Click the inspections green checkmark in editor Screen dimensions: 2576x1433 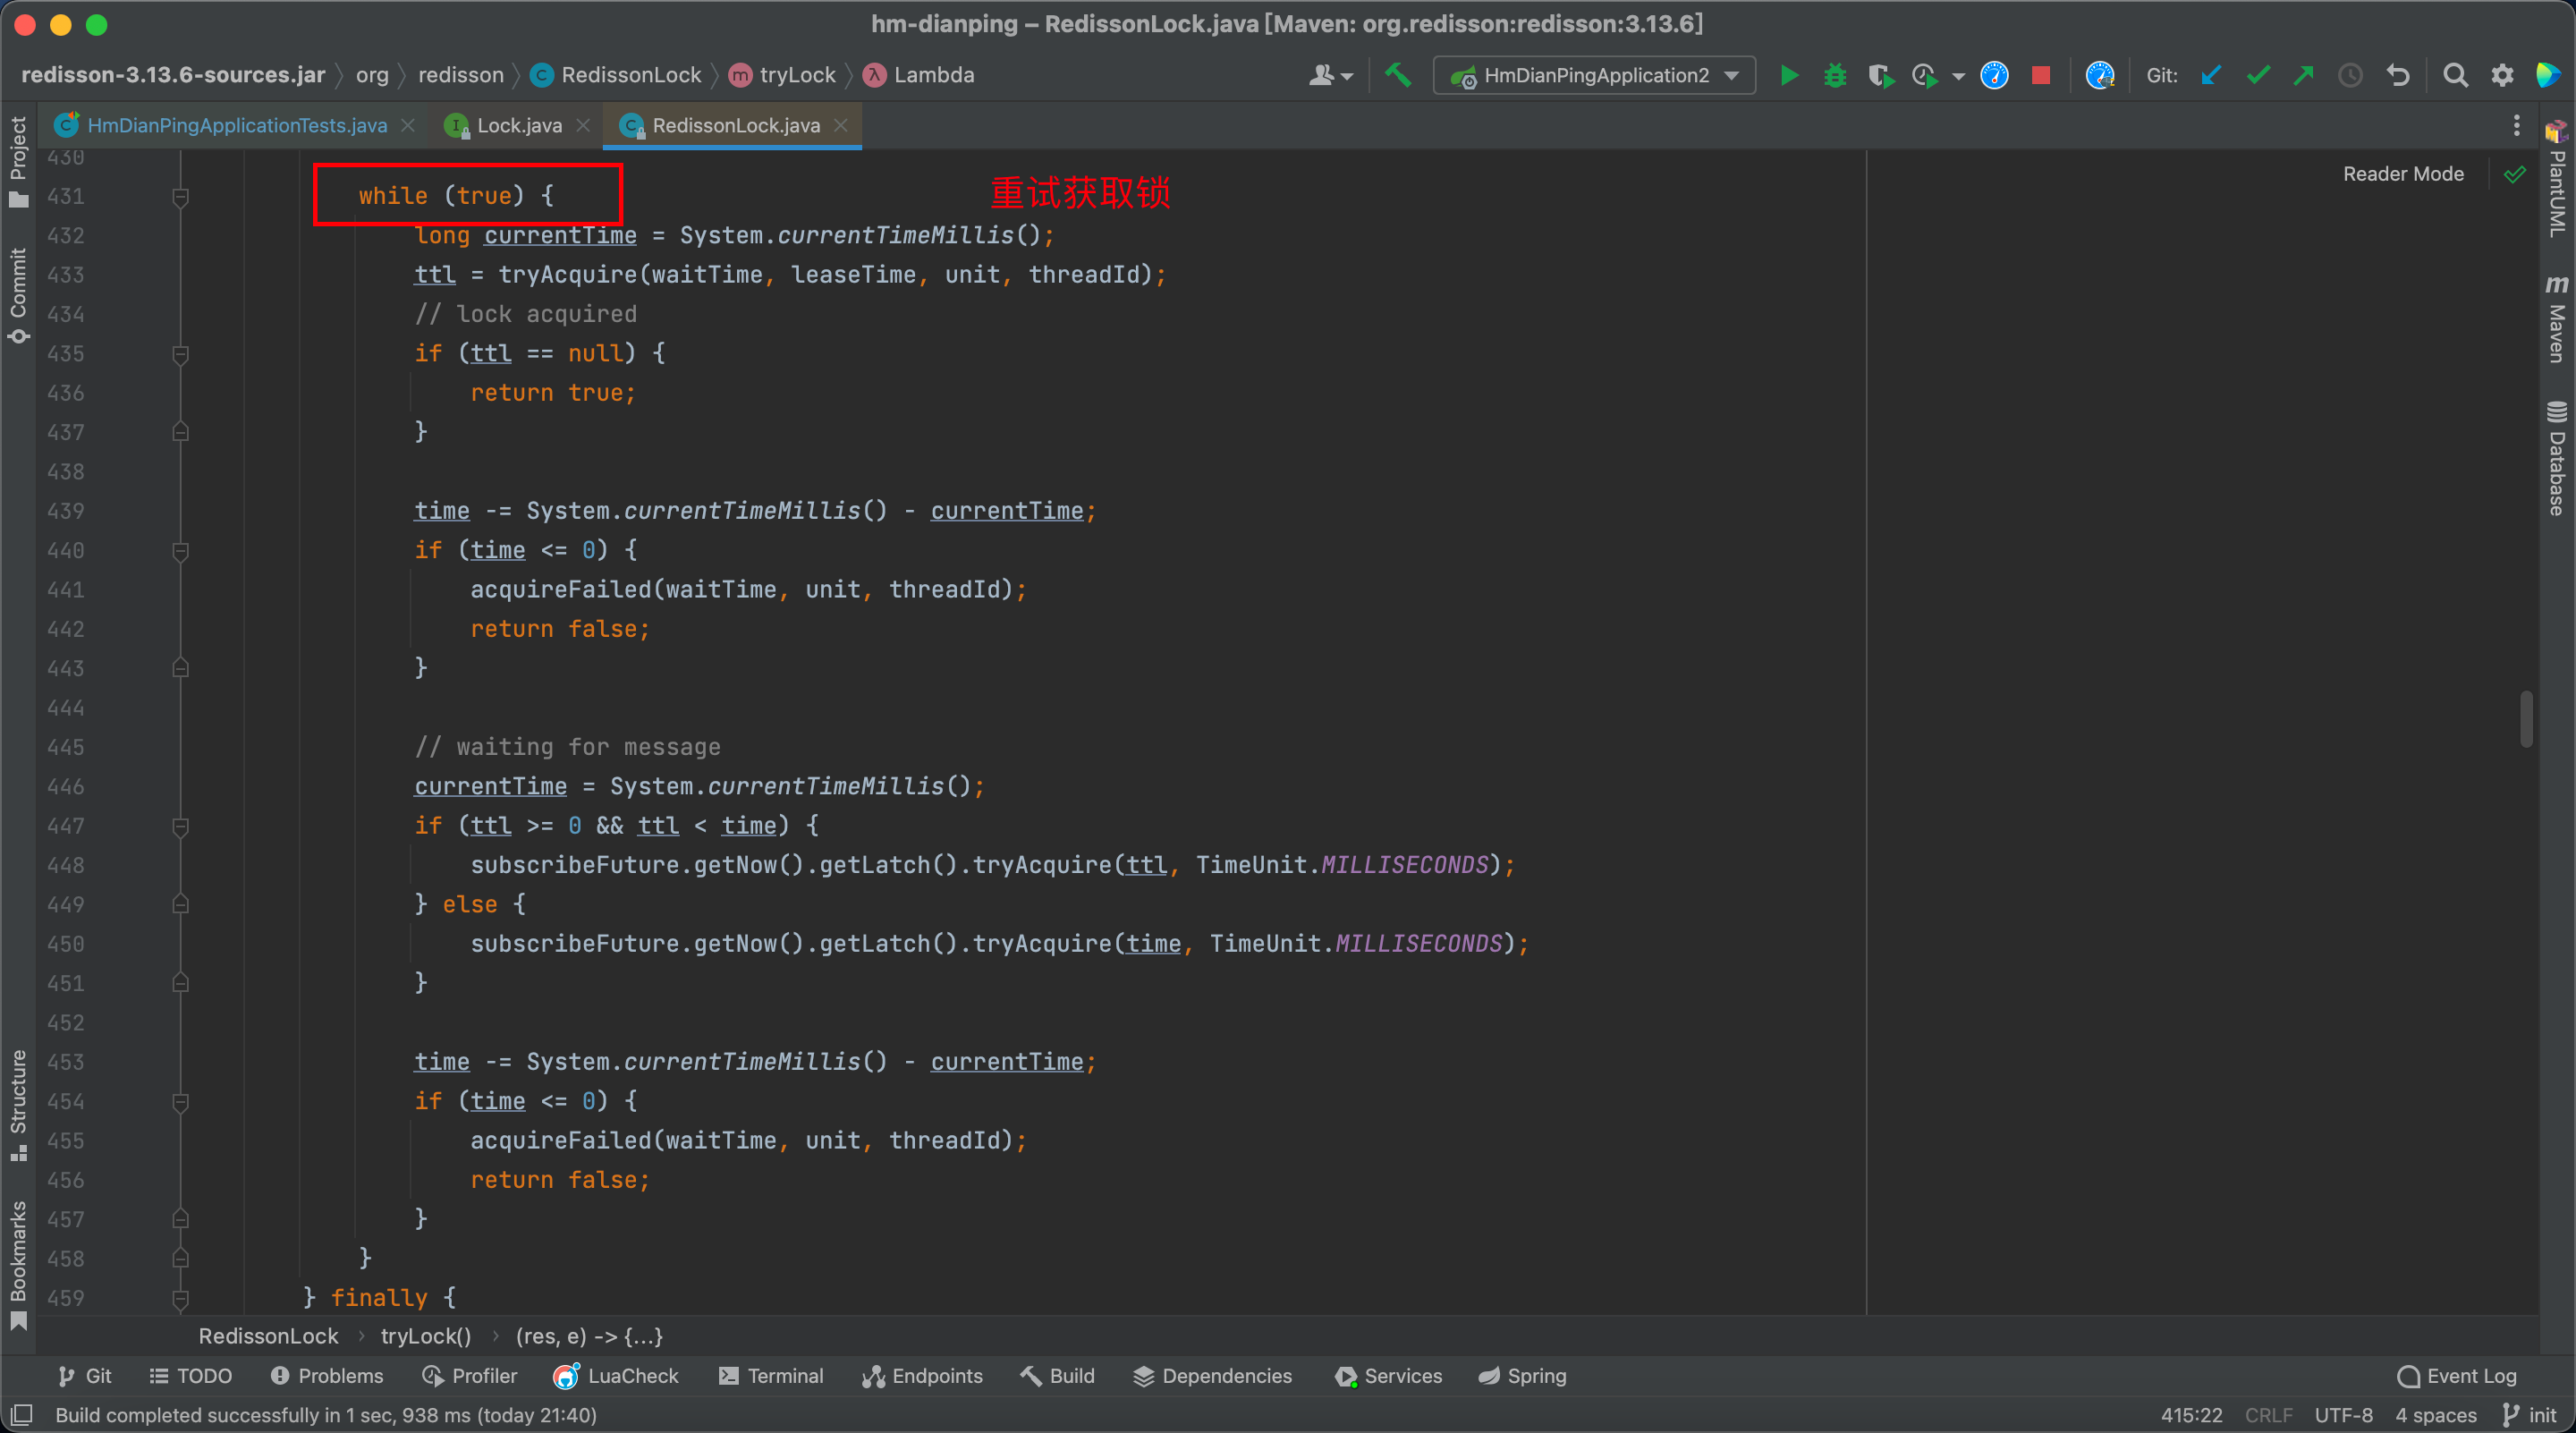[2514, 174]
